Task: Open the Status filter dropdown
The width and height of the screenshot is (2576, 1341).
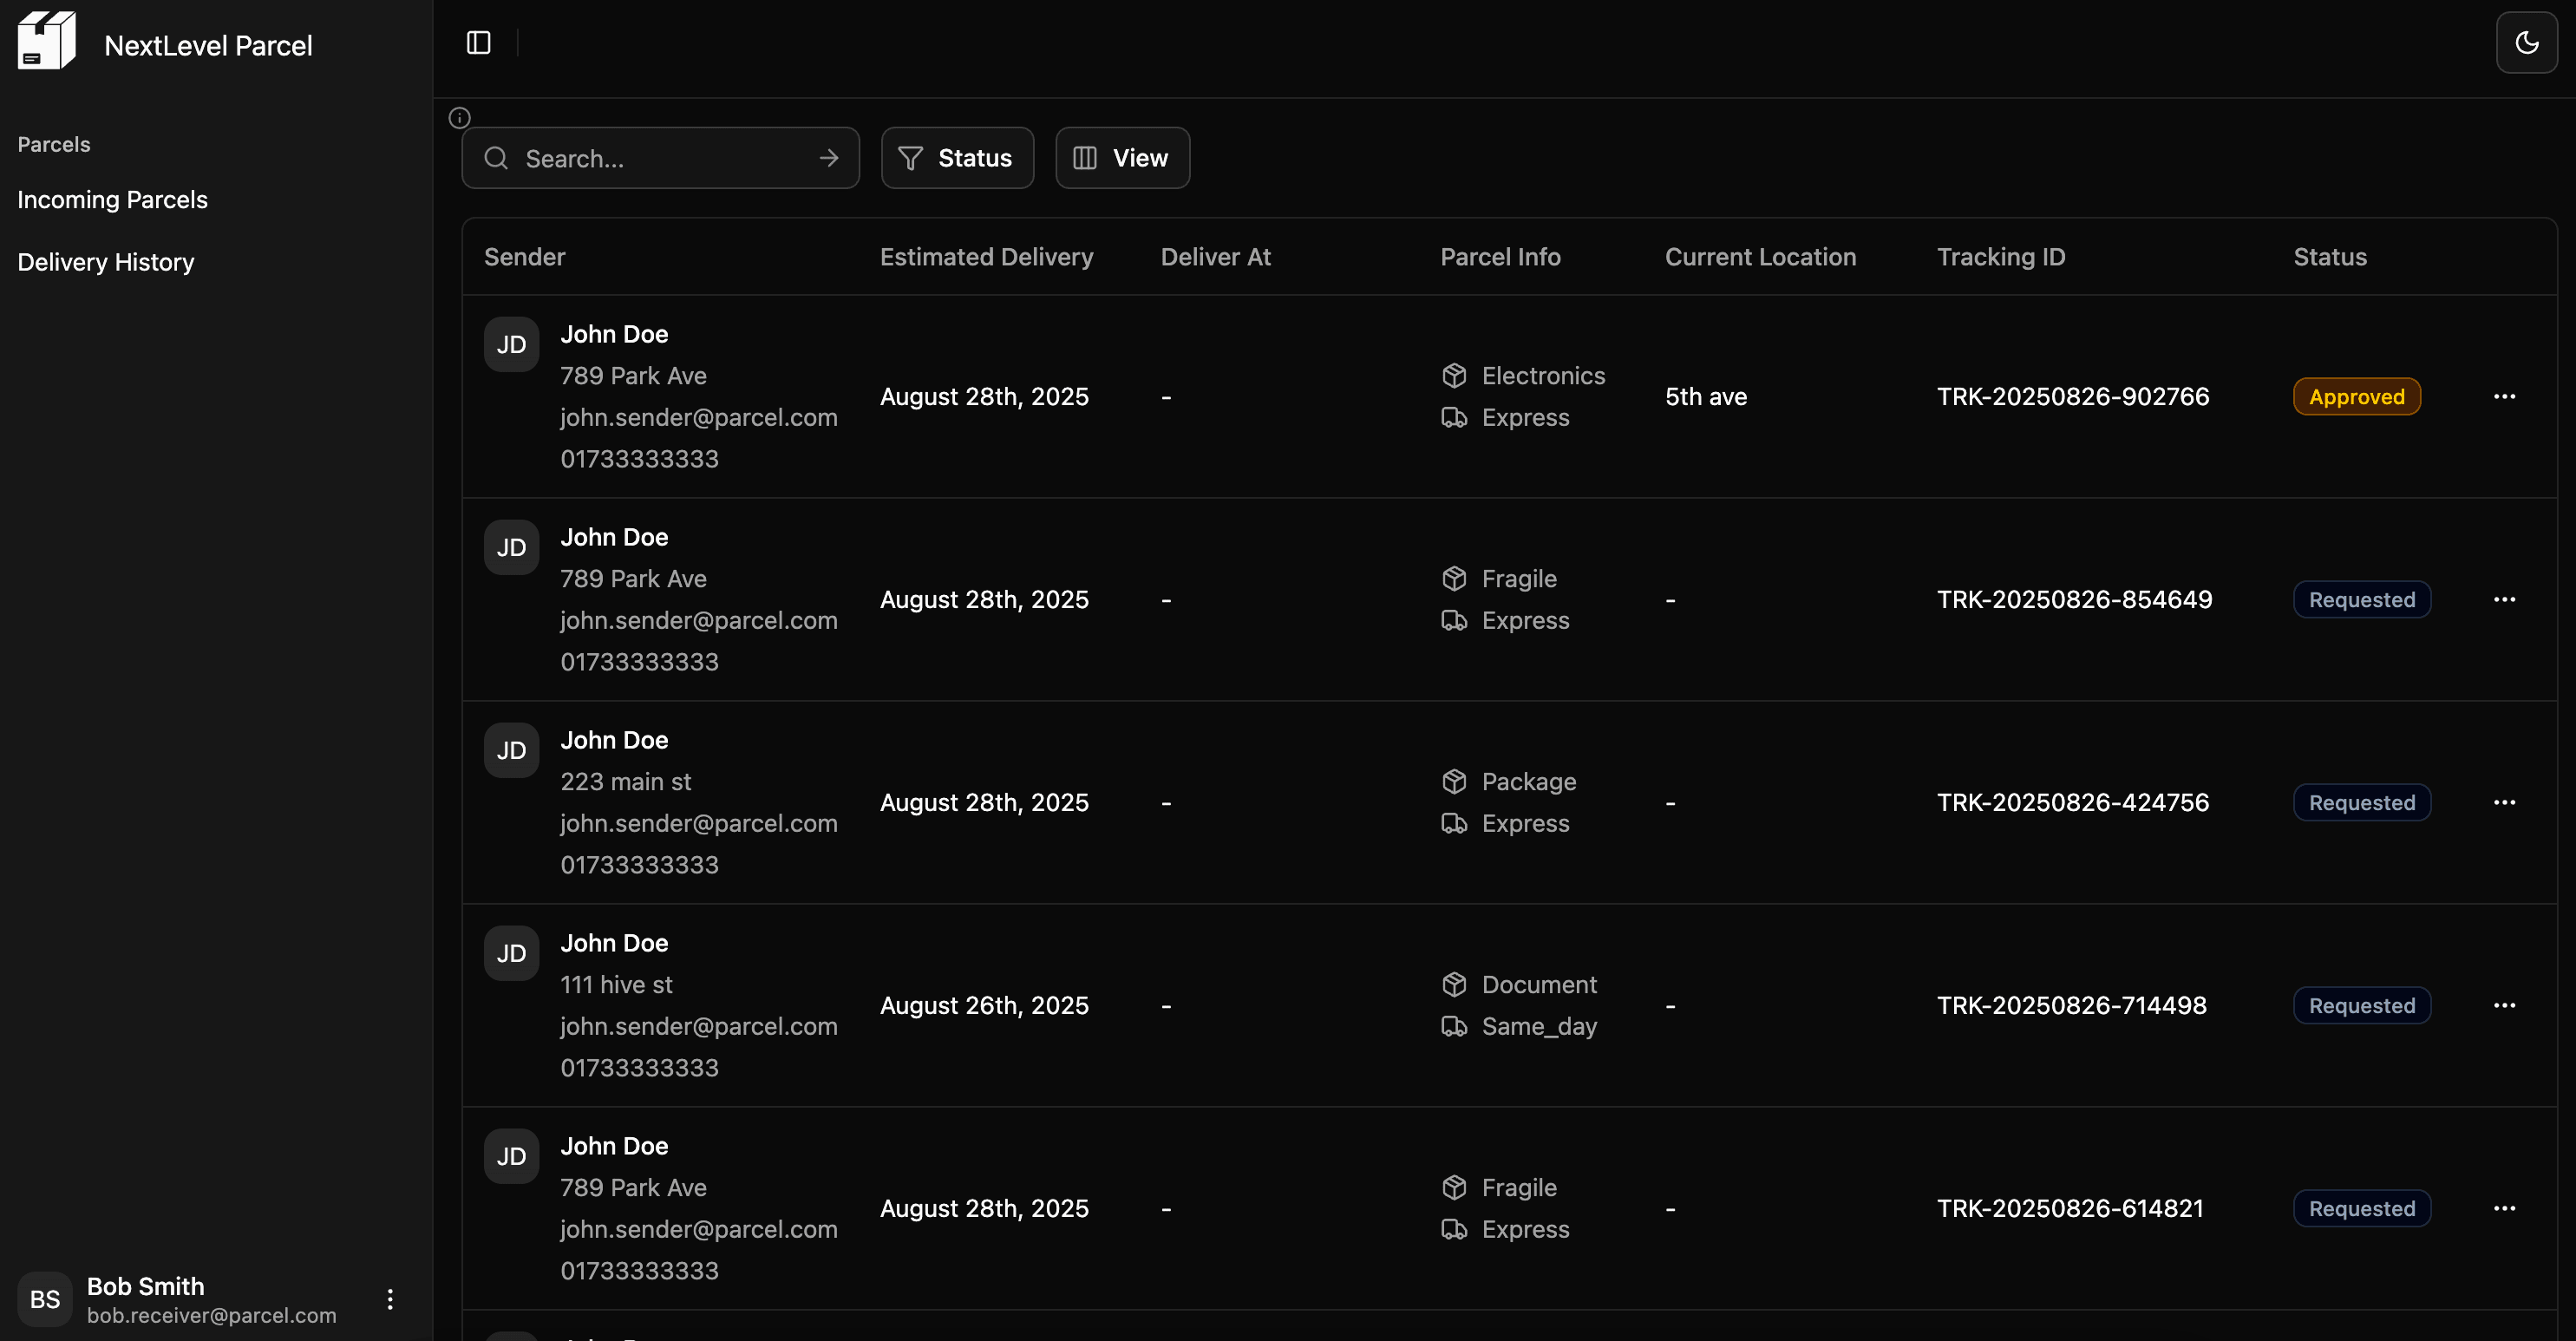Action: pos(957,158)
